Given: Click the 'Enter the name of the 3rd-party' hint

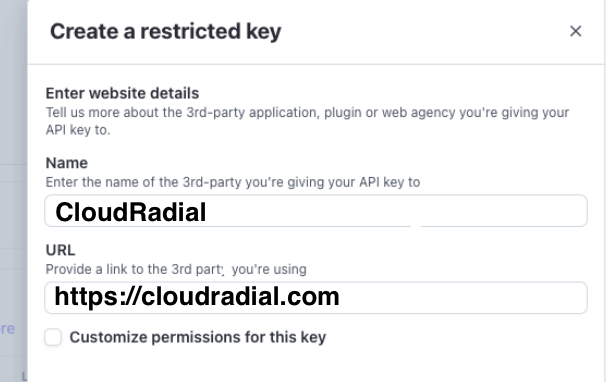Looking at the screenshot, I should coord(233,182).
